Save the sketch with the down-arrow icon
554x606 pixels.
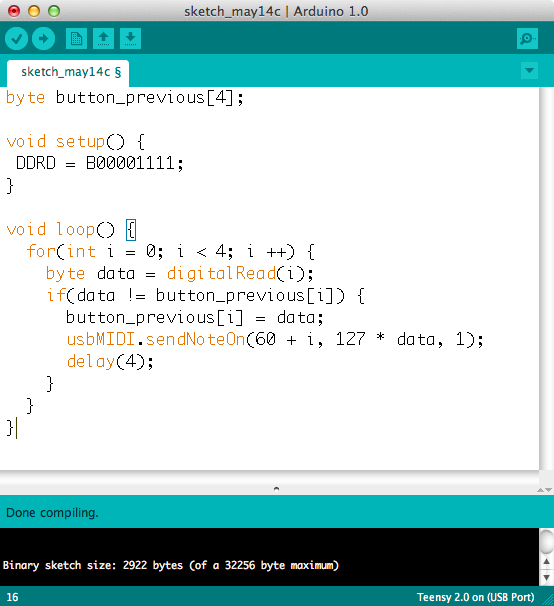tap(130, 39)
